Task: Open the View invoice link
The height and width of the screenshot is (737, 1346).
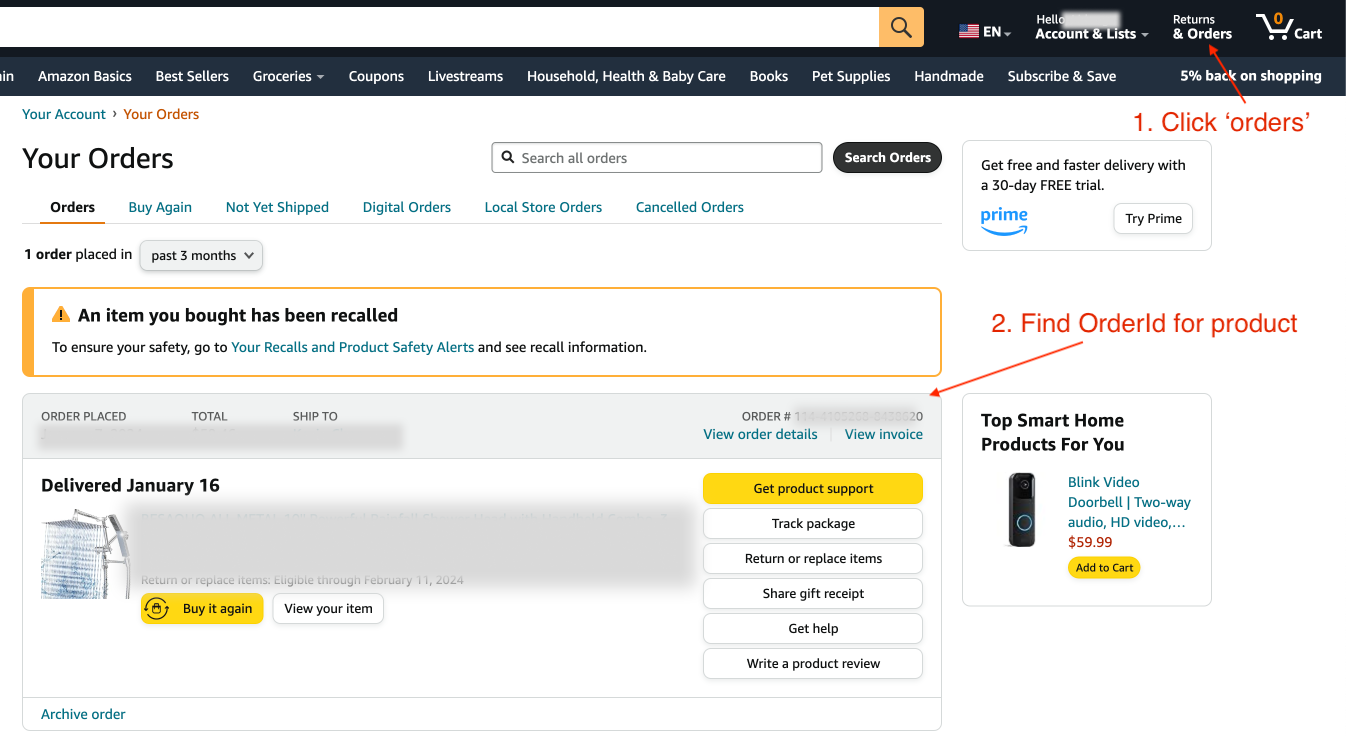Action: (x=884, y=434)
